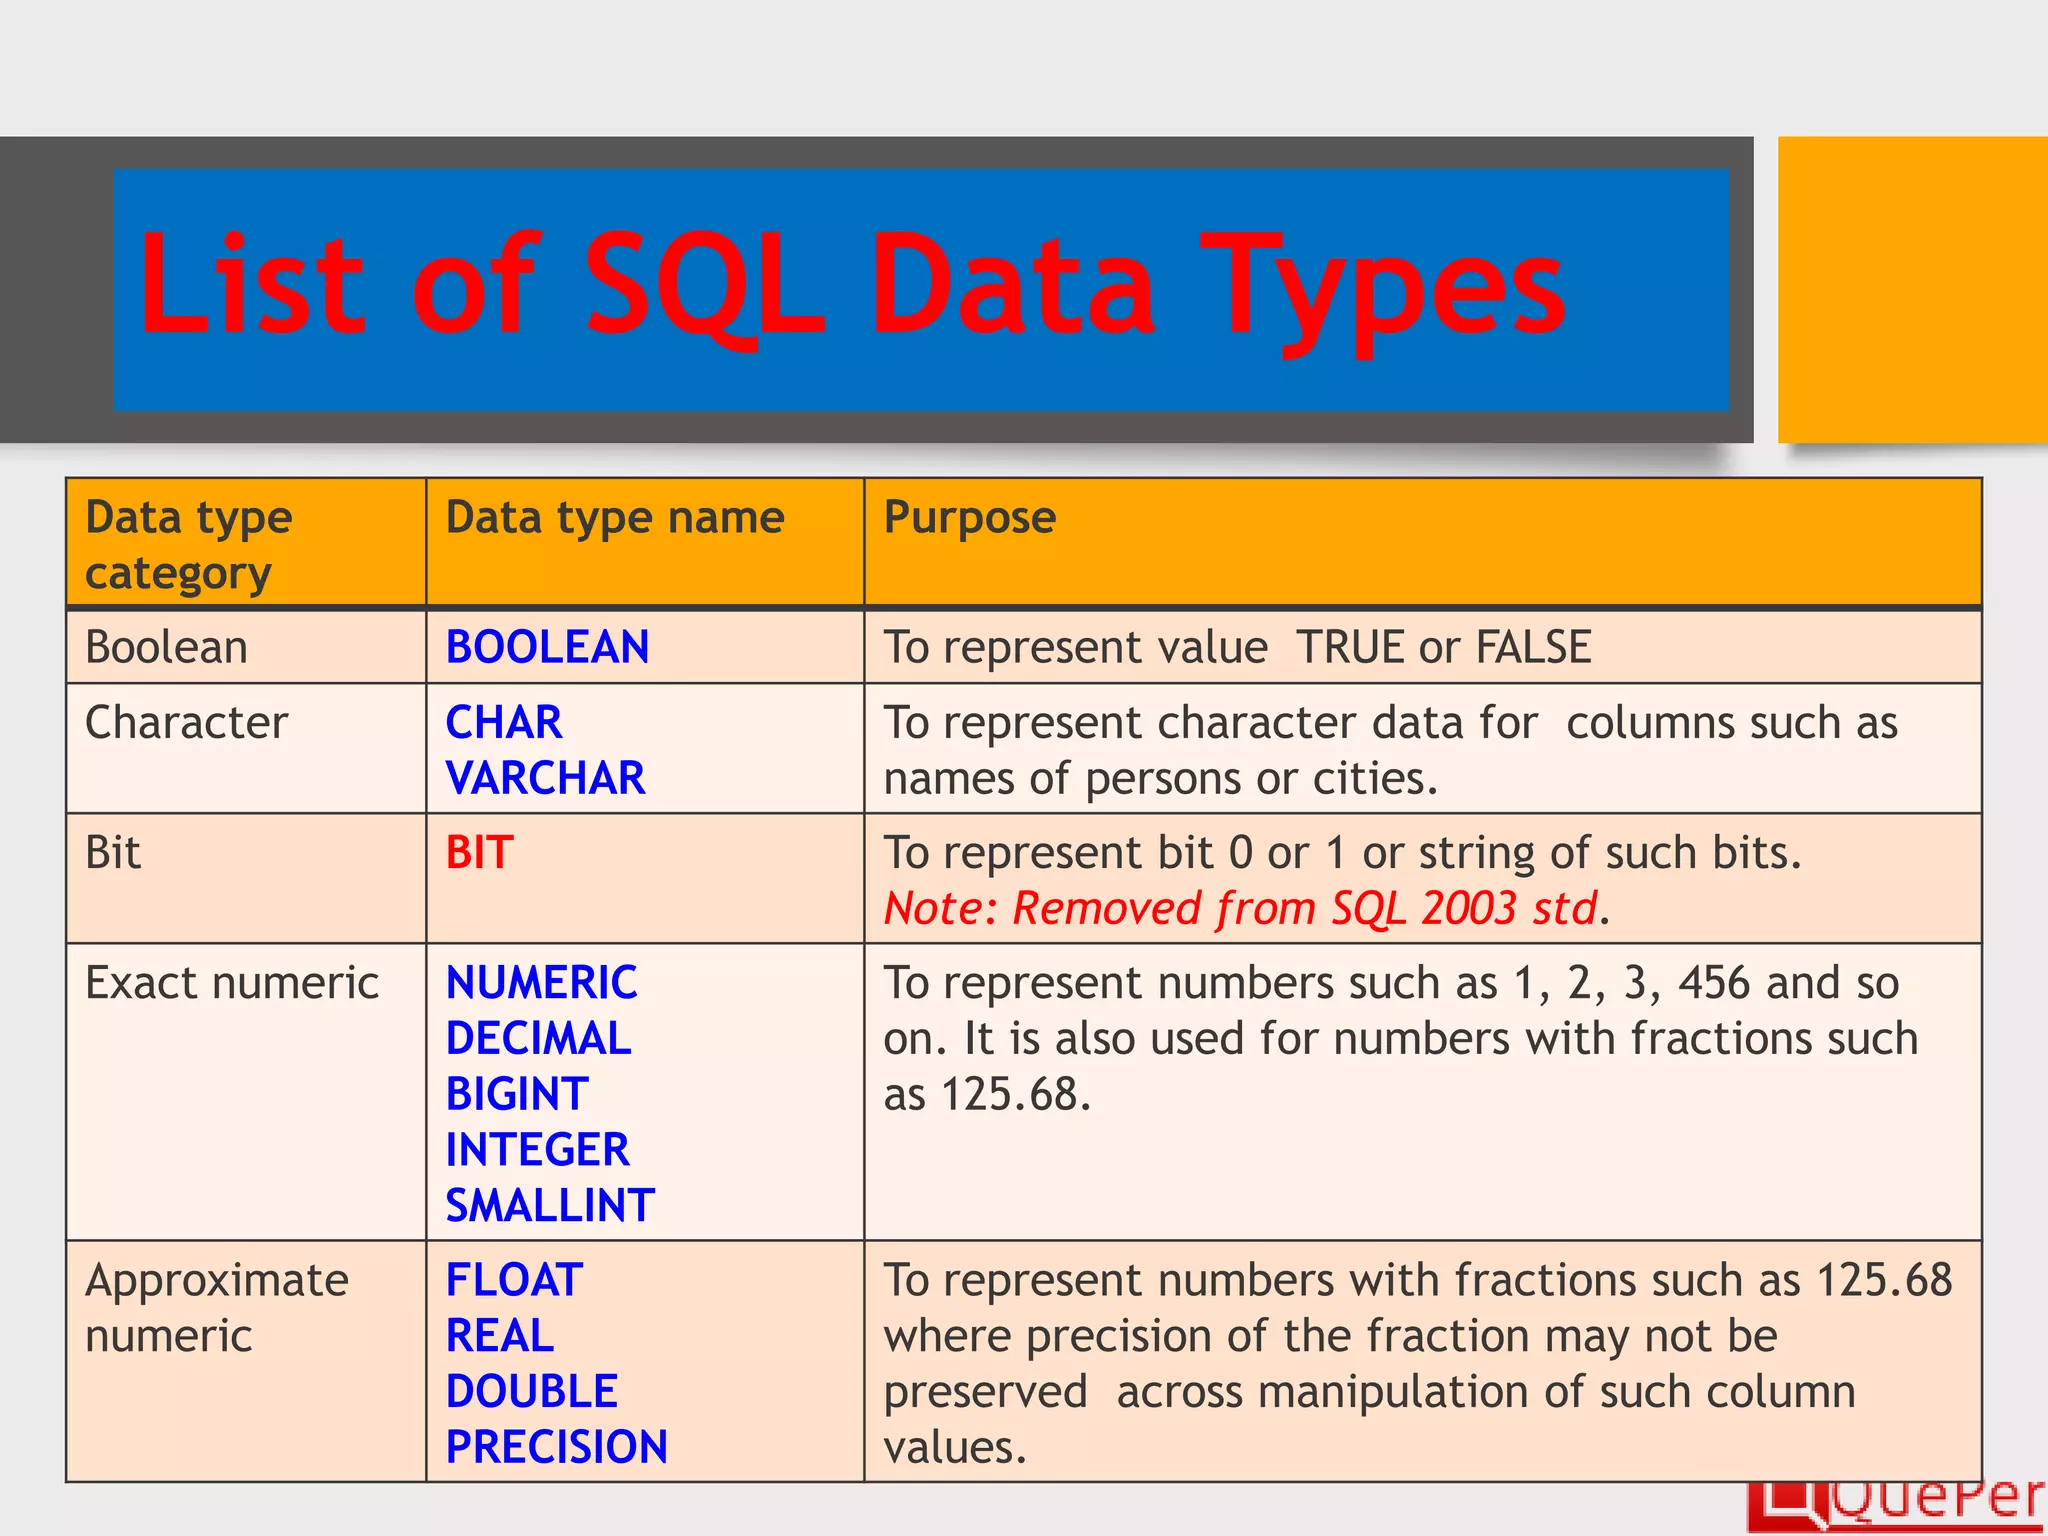
Task: Select the 'Exact numeric' category cell
Action: tap(232, 983)
